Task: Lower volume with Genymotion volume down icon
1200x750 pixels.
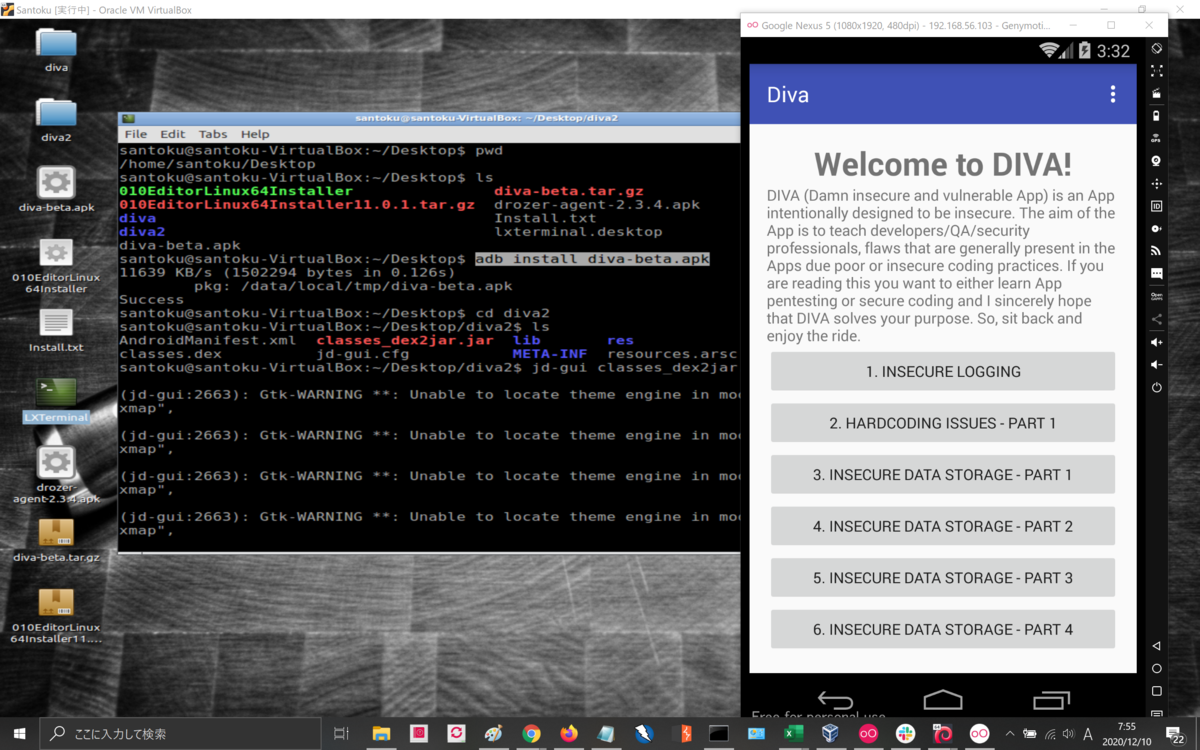Action: click(x=1156, y=365)
